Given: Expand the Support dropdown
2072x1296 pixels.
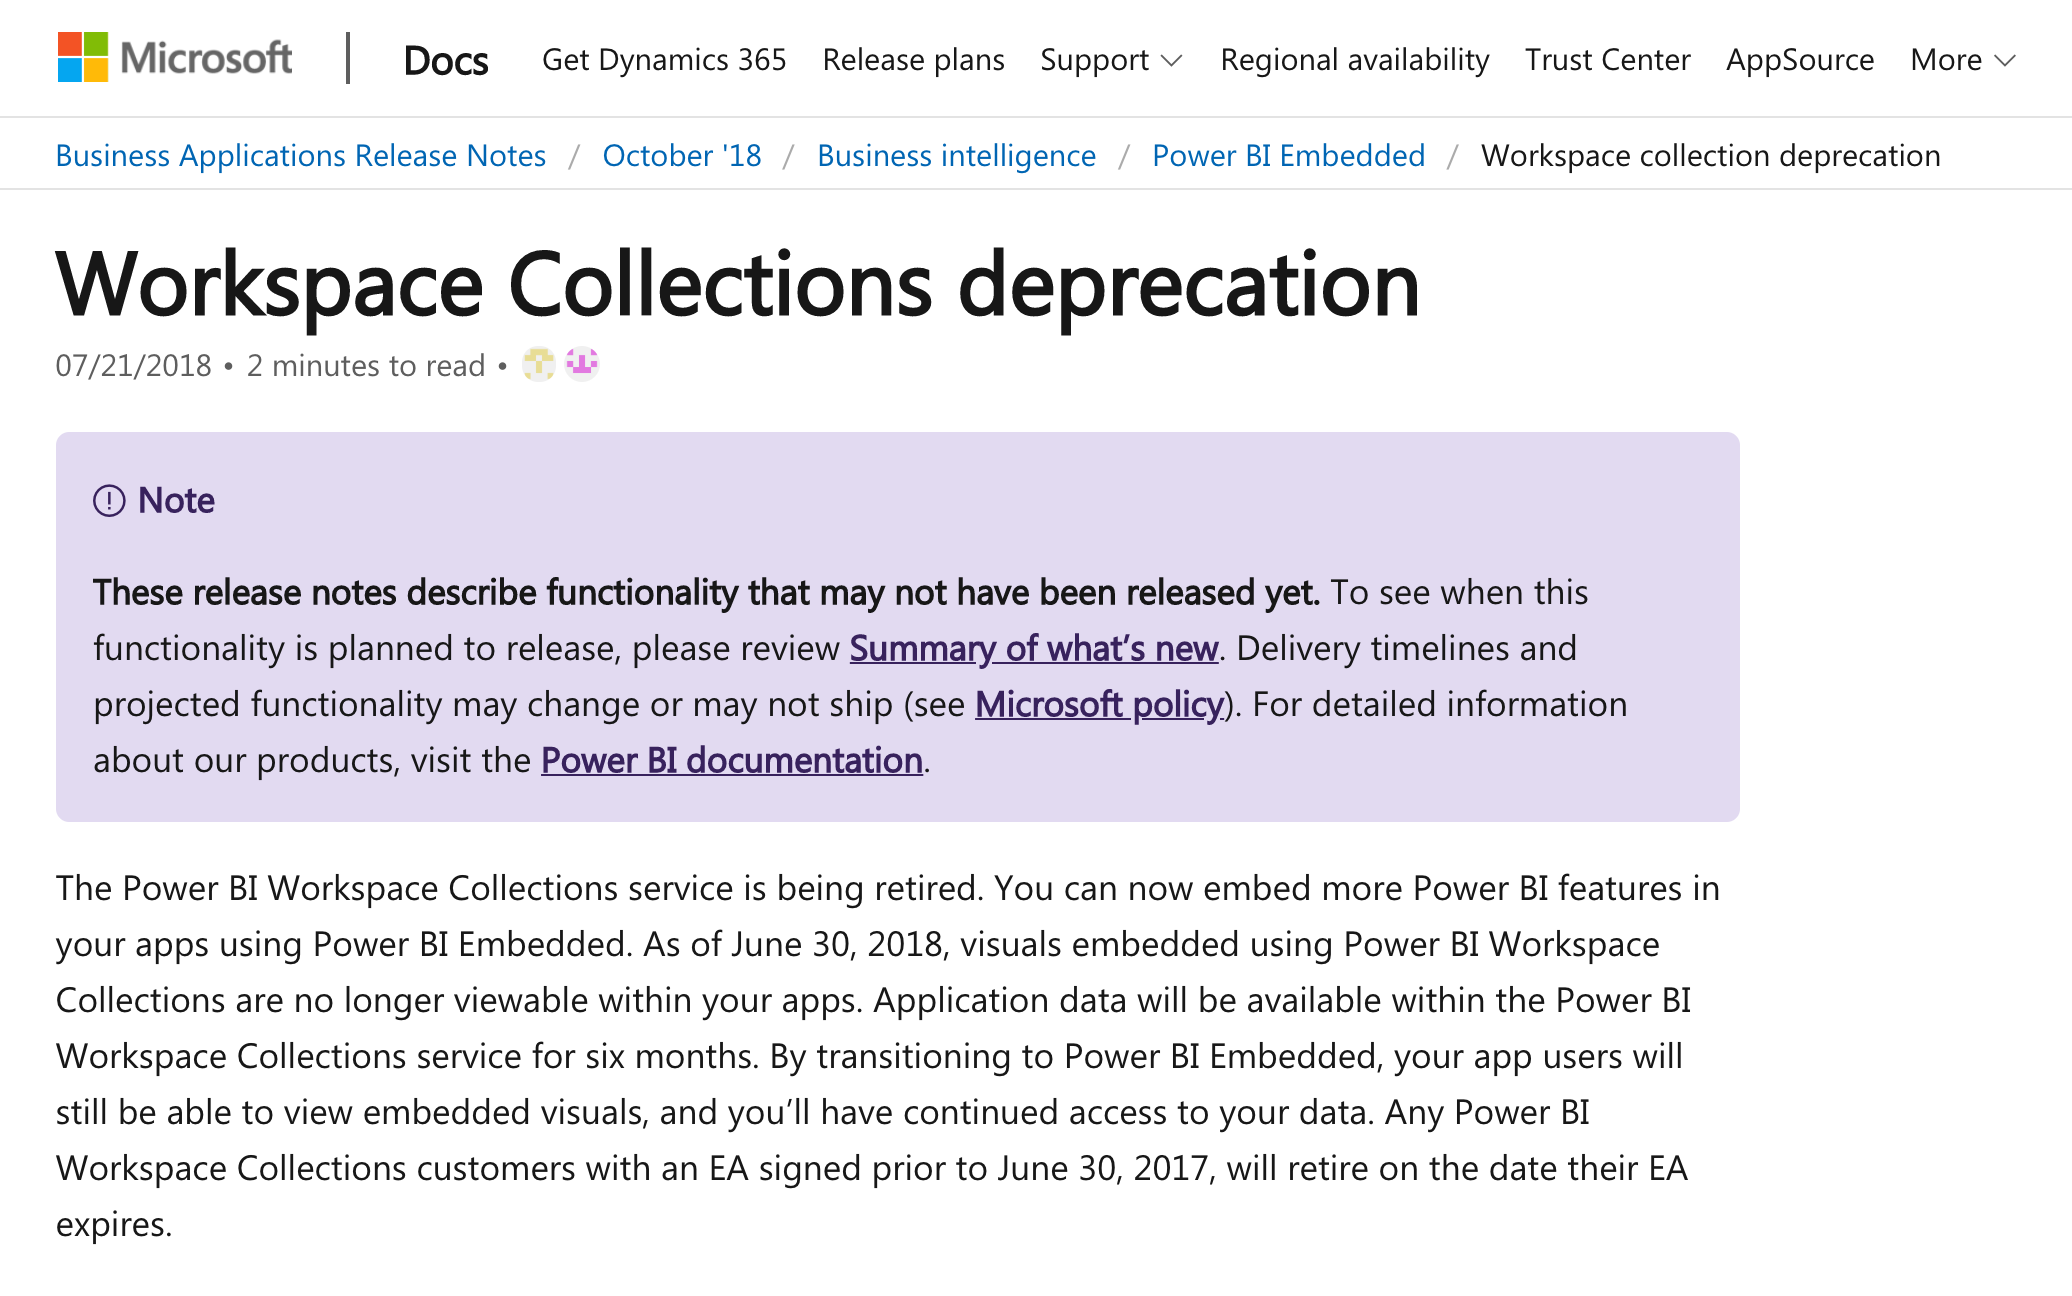Looking at the screenshot, I should click(1111, 60).
